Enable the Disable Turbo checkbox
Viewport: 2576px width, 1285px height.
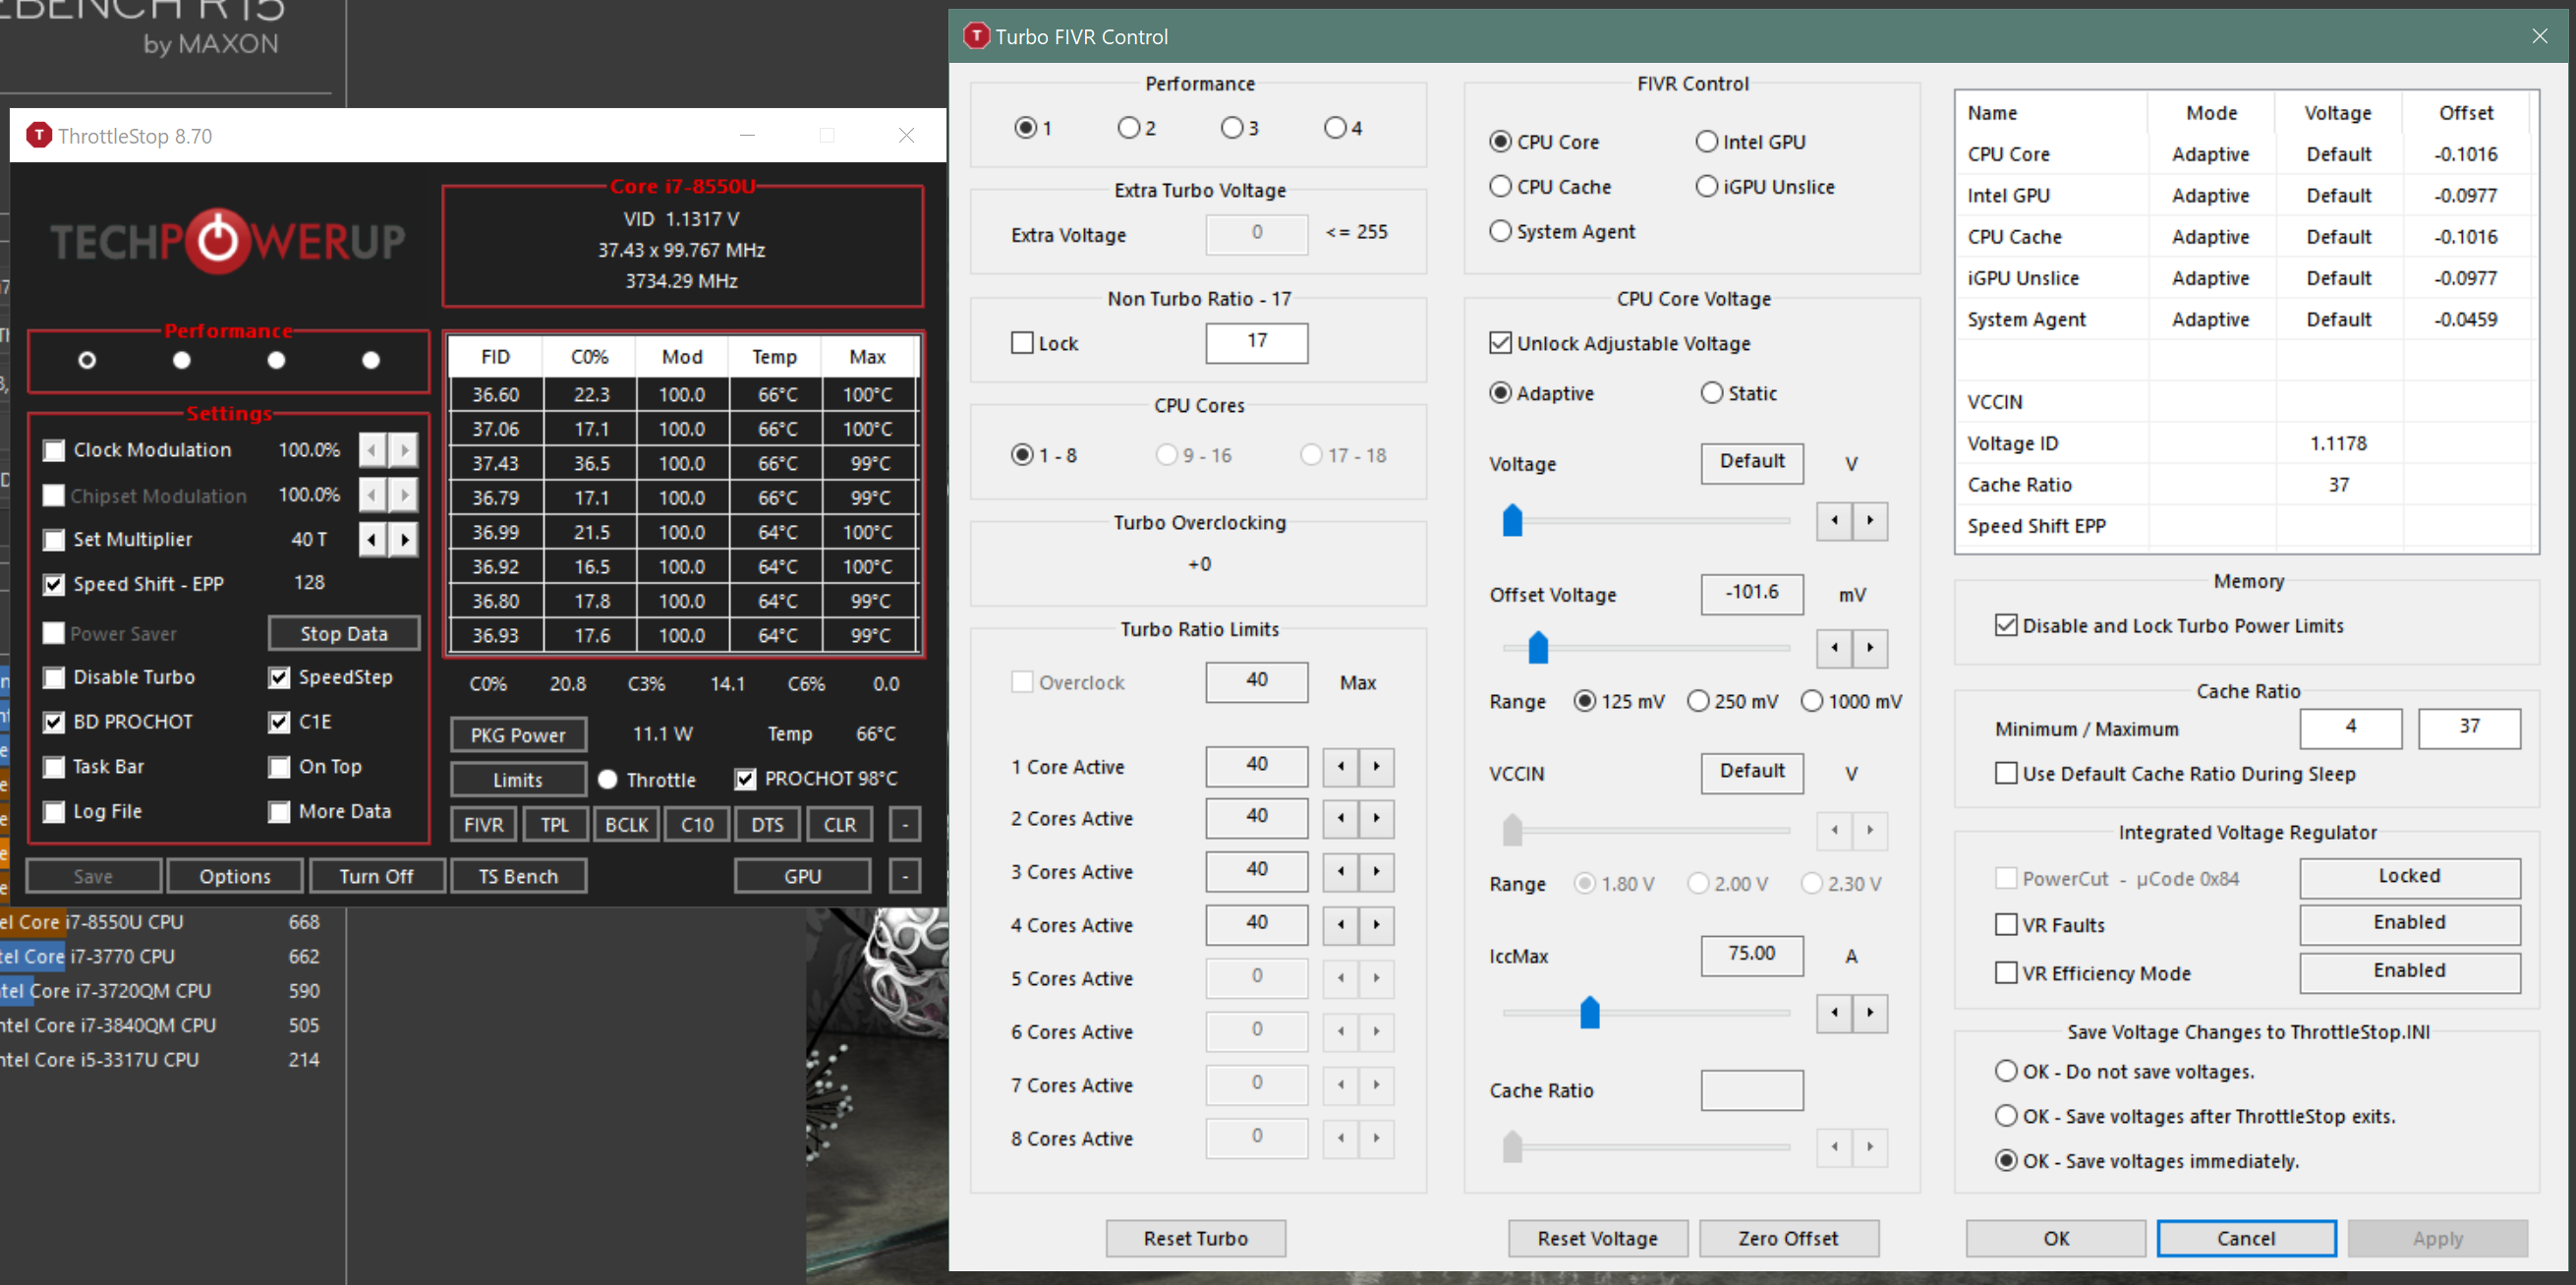[54, 677]
